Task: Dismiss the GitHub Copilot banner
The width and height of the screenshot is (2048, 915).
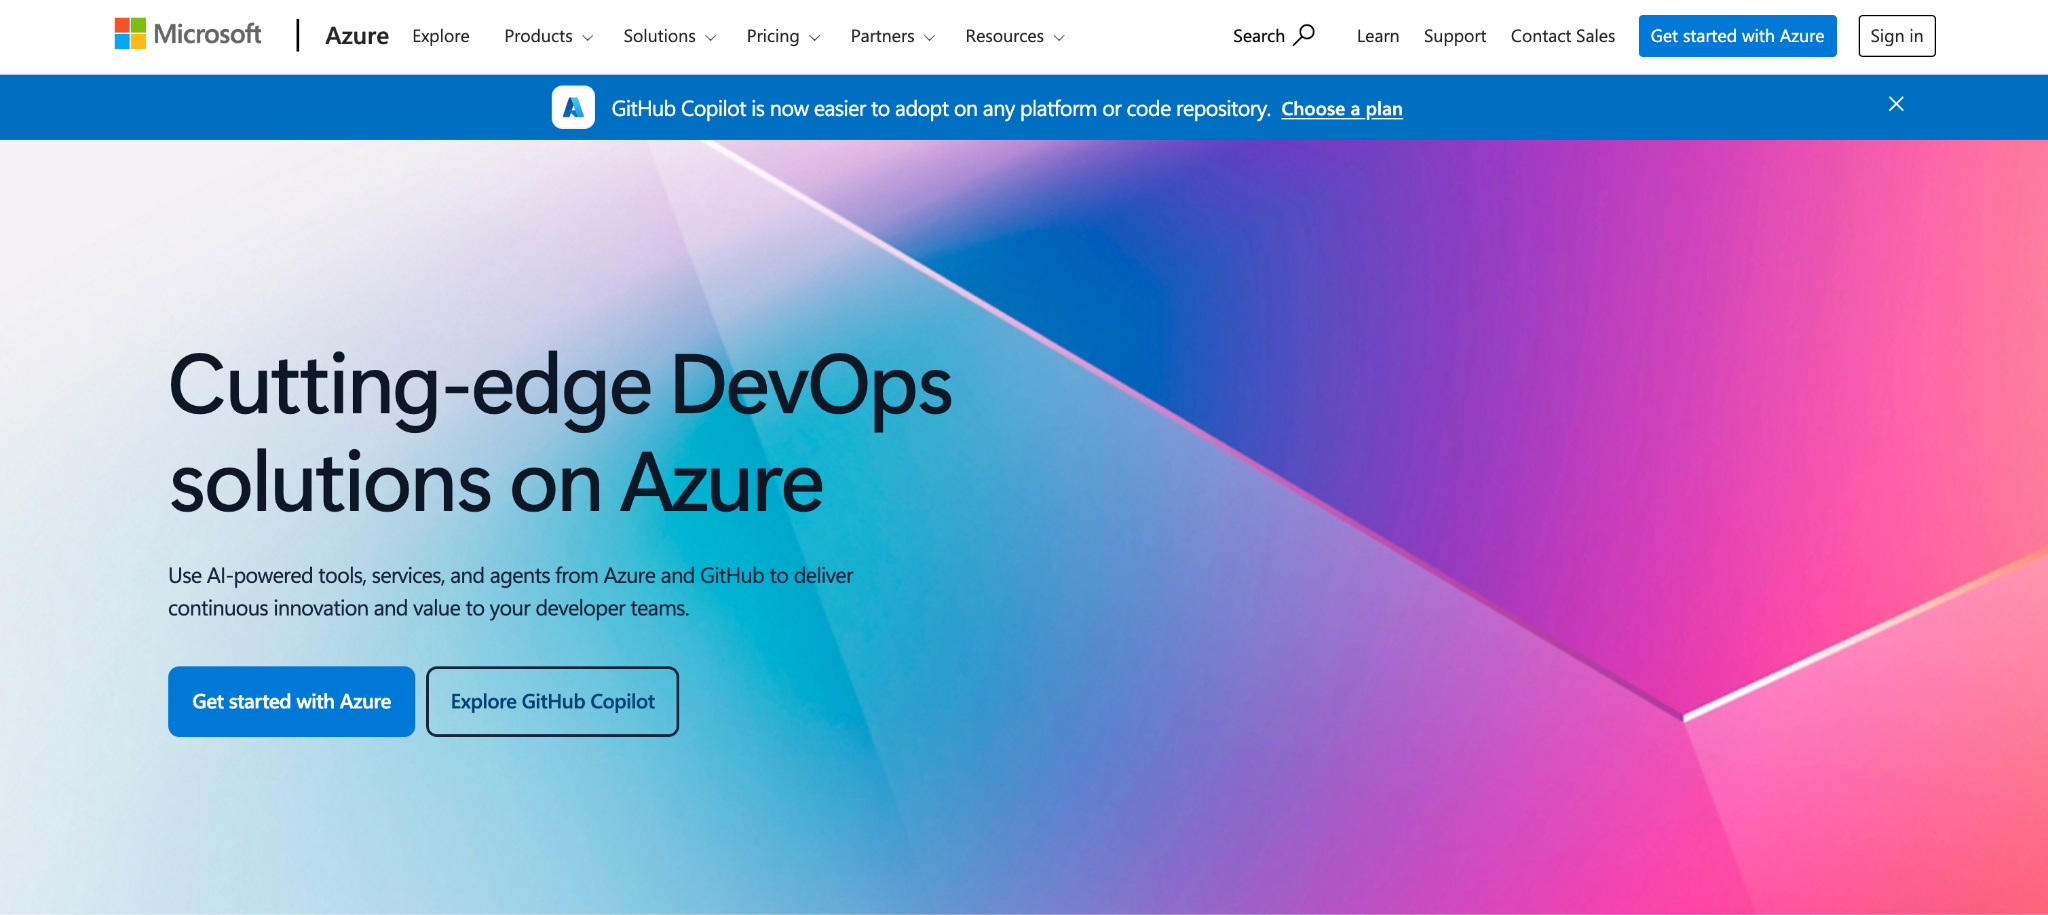Action: 1896,104
